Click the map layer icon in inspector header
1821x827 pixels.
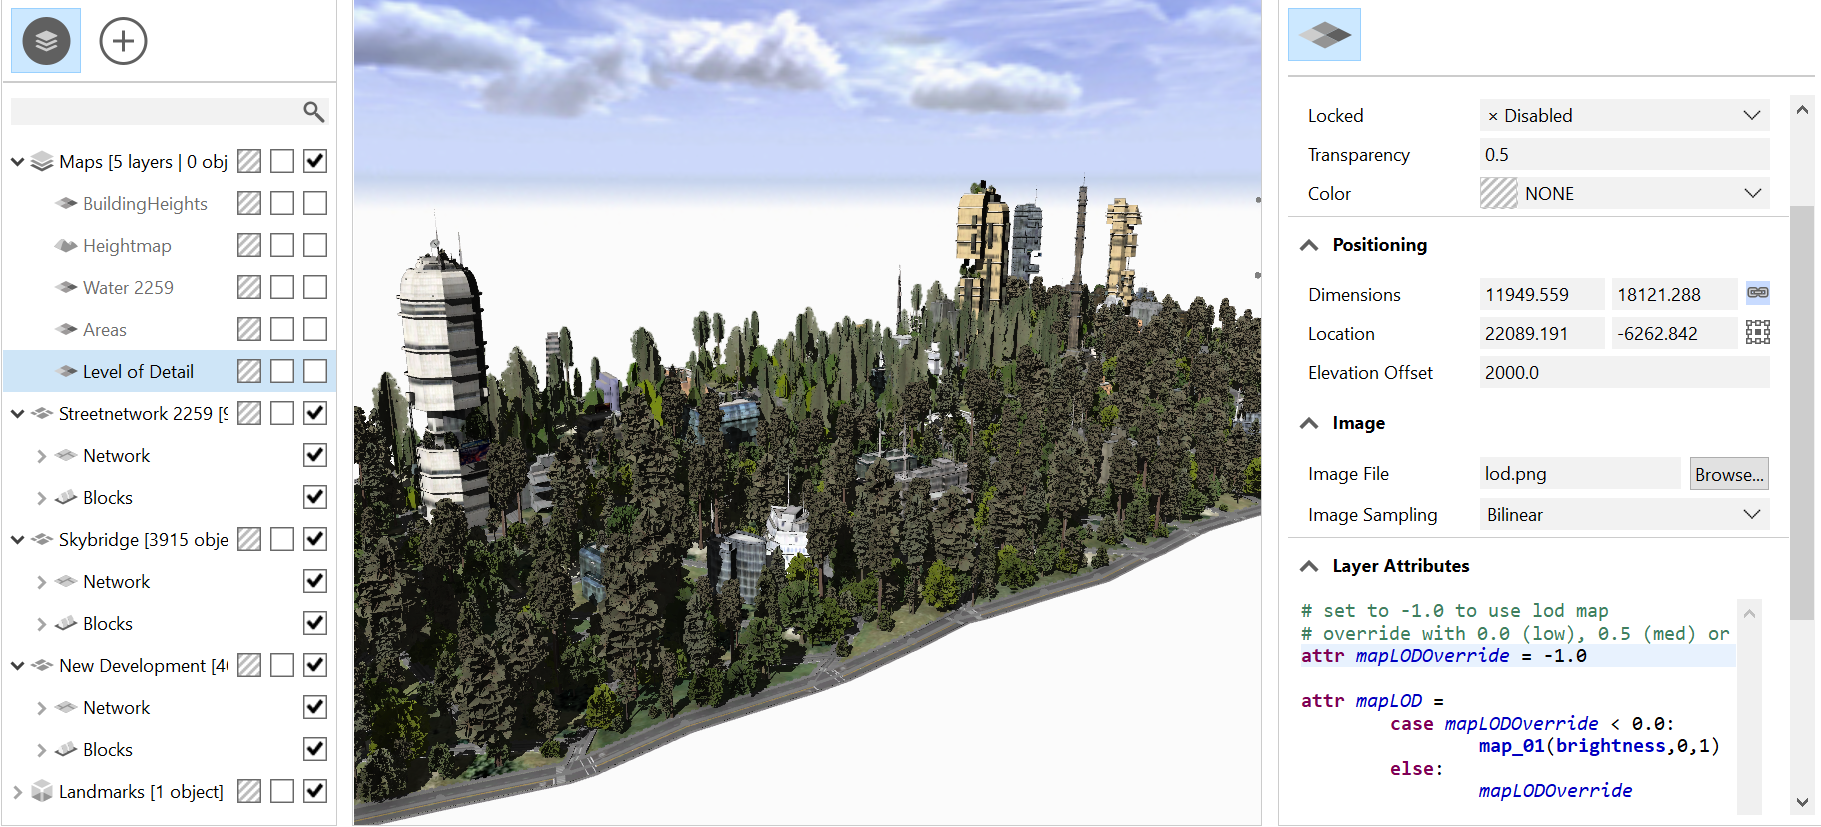pos(1324,35)
